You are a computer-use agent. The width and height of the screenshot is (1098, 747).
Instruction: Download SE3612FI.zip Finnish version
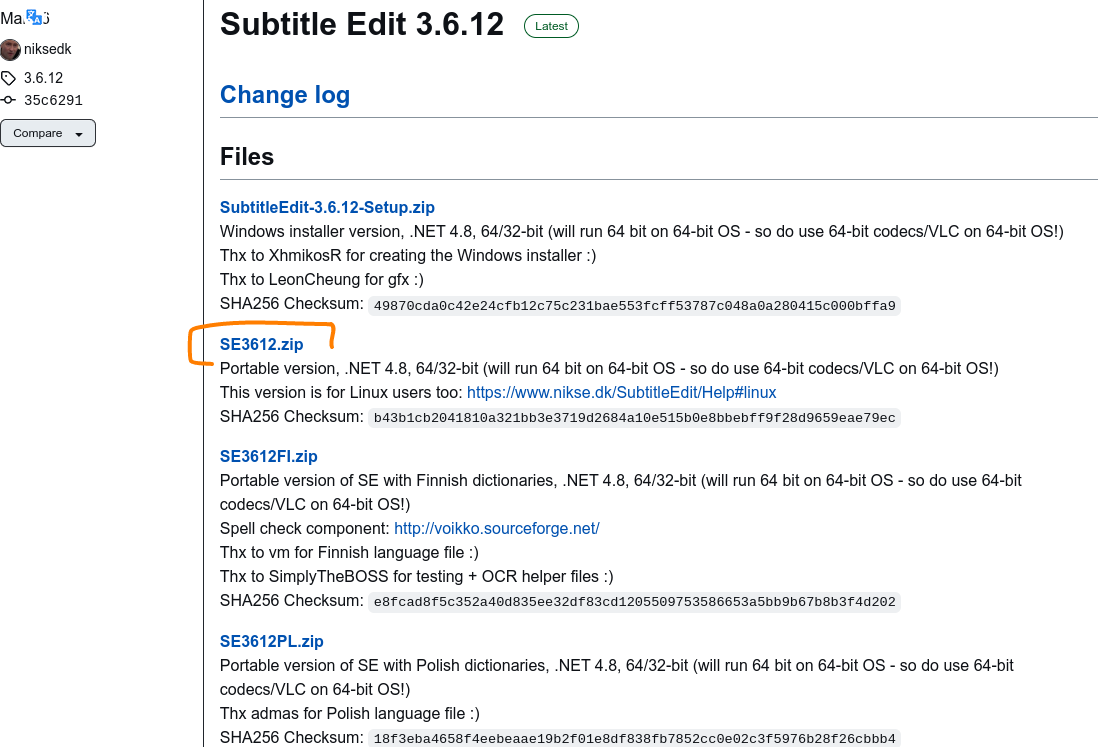coord(268,456)
